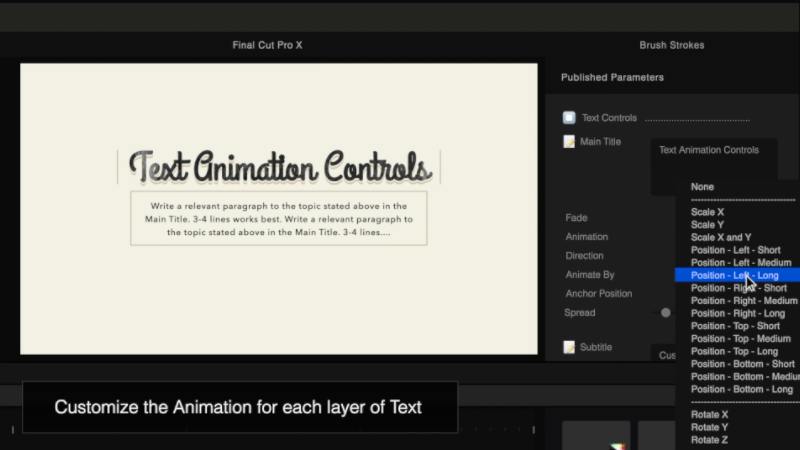Select Position - Top - Long
Image resolution: width=800 pixels, height=450 pixels.
[x=734, y=352]
